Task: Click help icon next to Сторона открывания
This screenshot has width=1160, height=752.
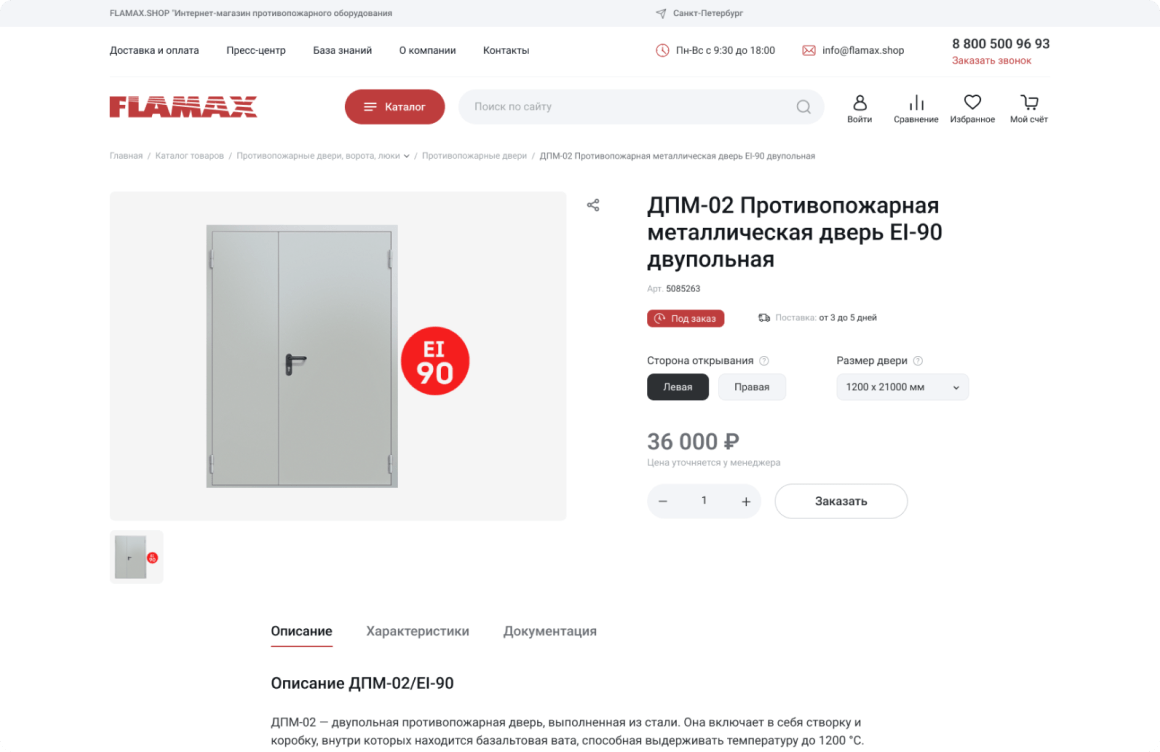Action: pos(764,360)
